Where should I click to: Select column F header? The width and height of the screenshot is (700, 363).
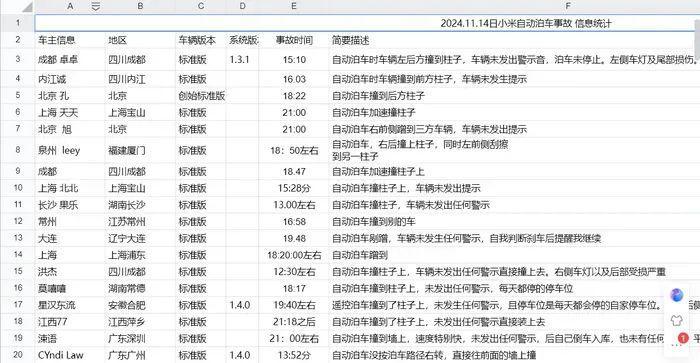pos(567,6)
